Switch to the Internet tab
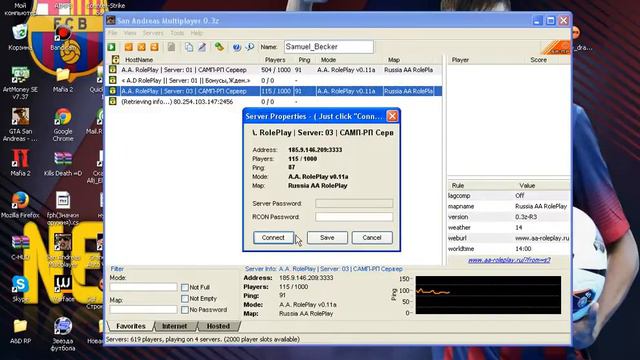The width and height of the screenshot is (640, 360). [x=175, y=326]
